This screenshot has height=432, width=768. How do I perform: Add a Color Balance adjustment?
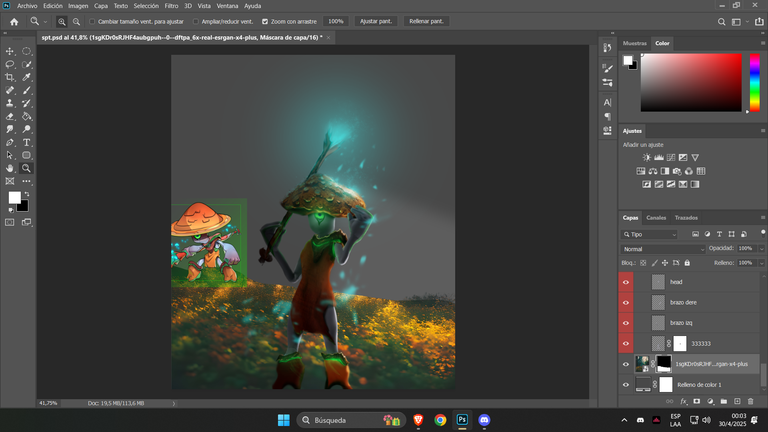(653, 171)
